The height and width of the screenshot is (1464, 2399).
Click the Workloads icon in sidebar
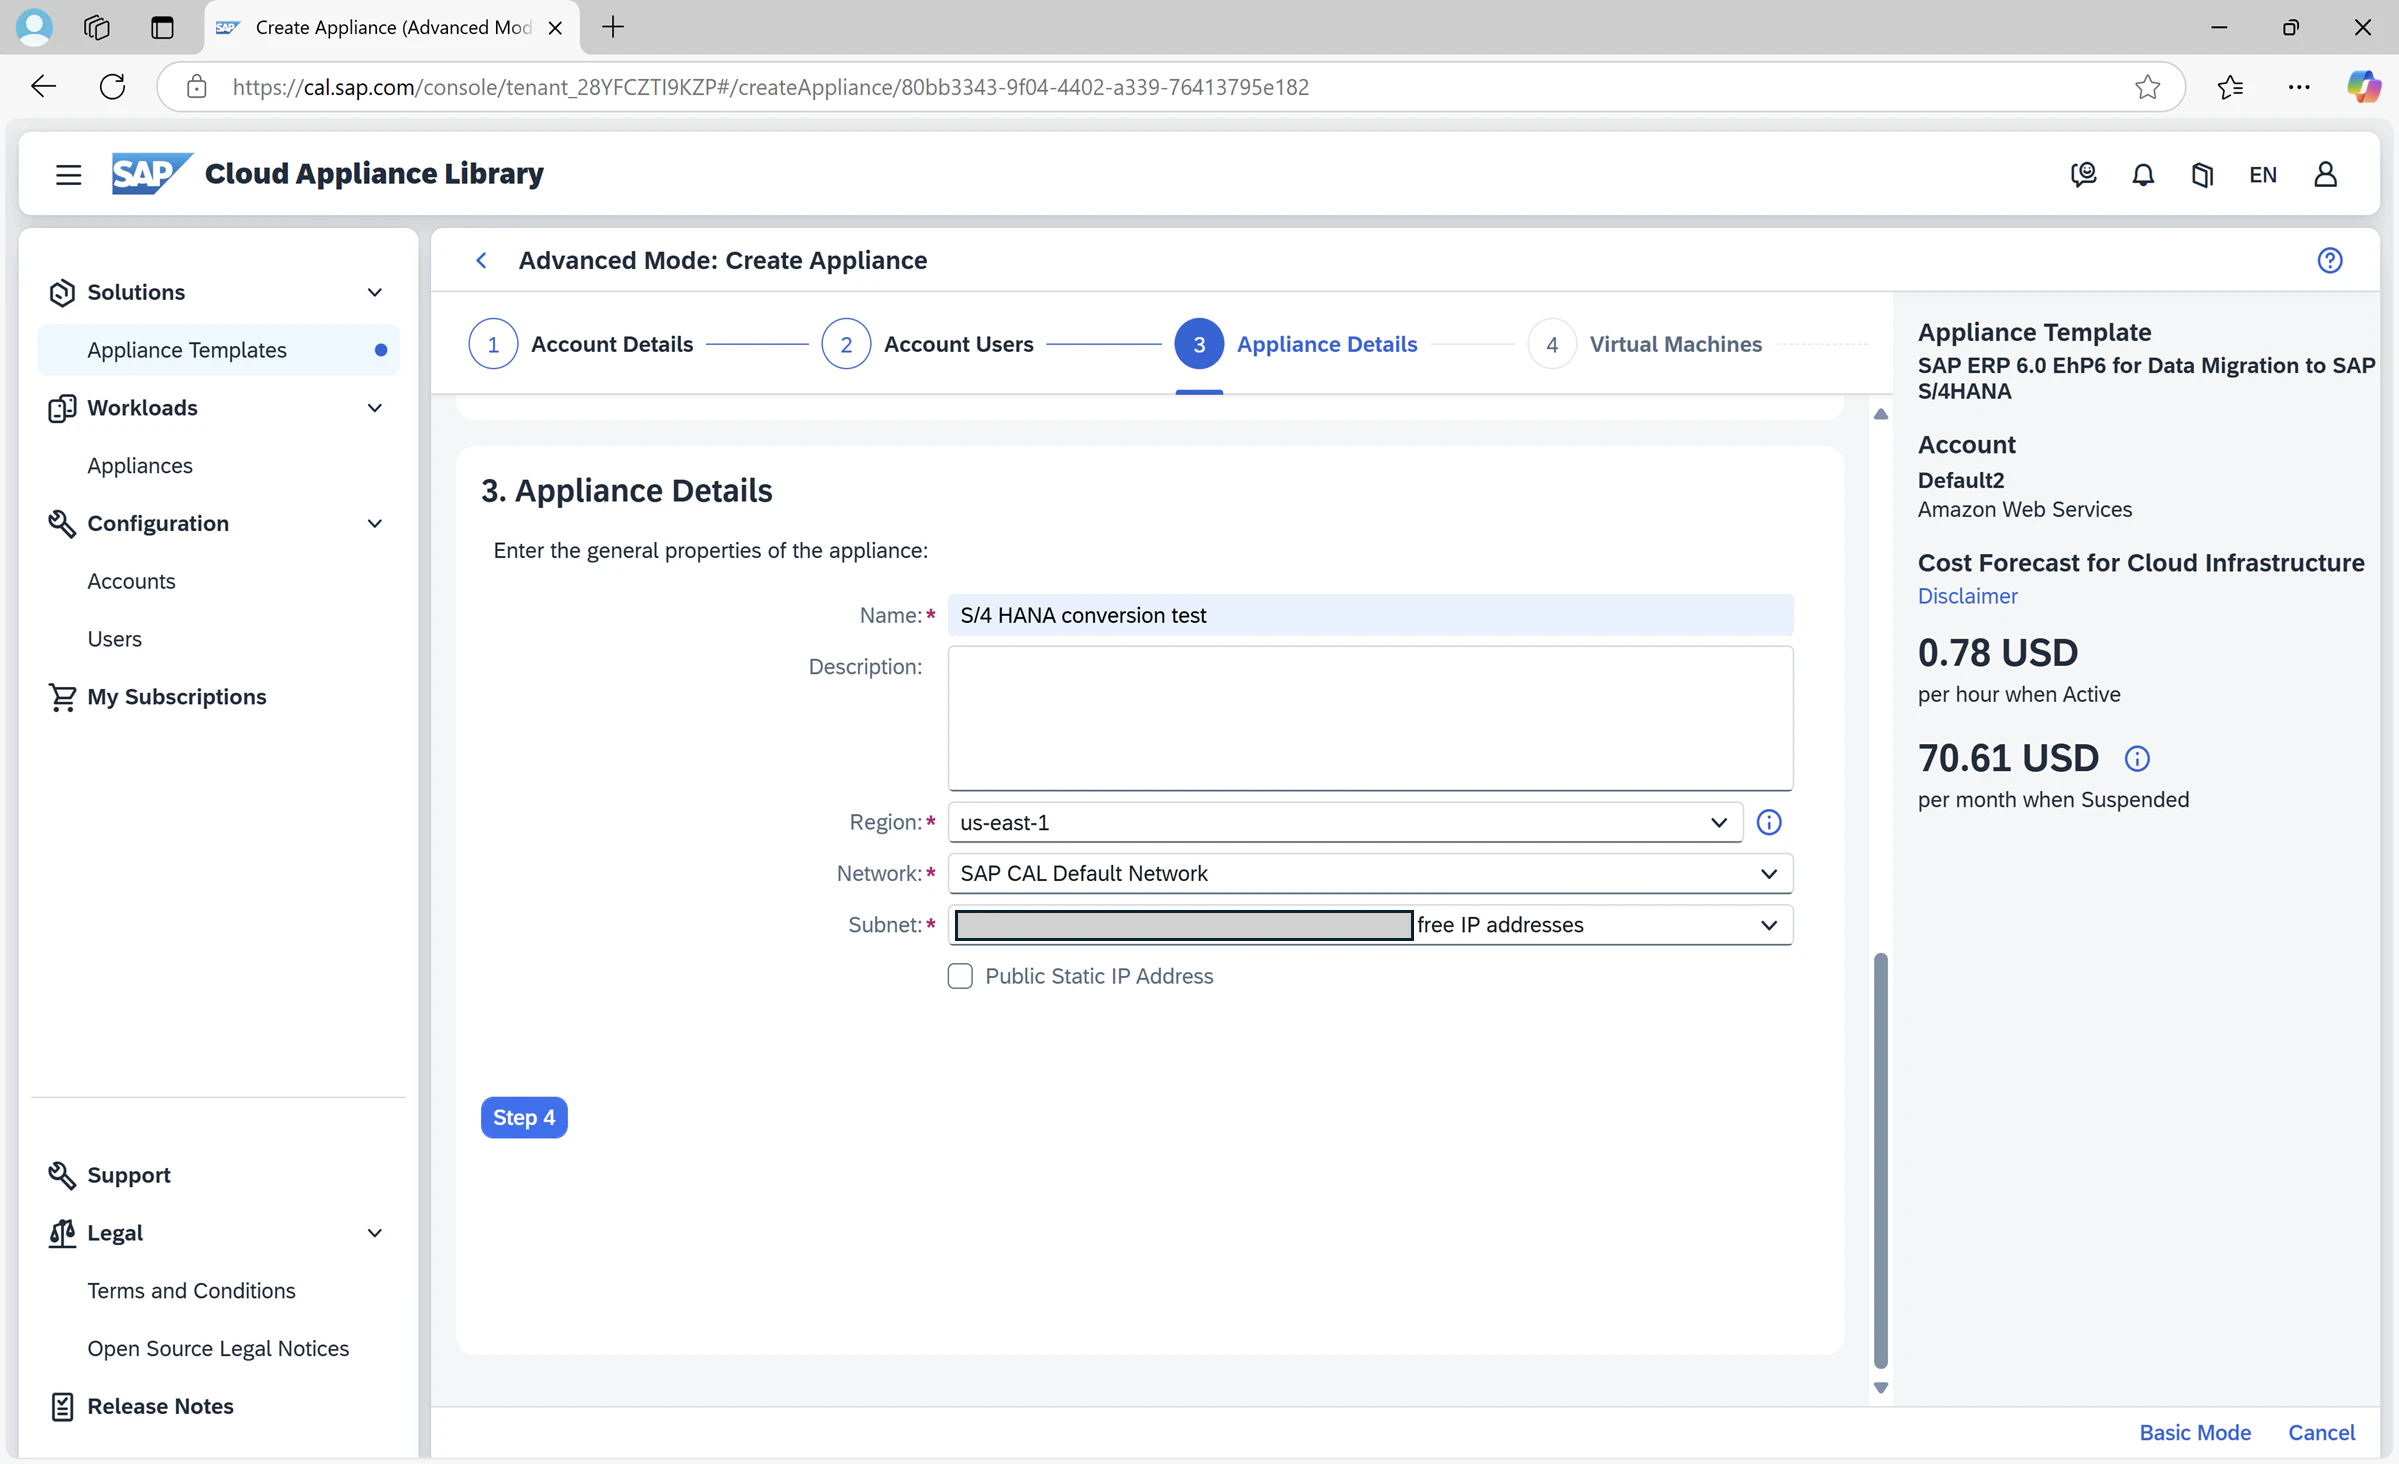(62, 408)
